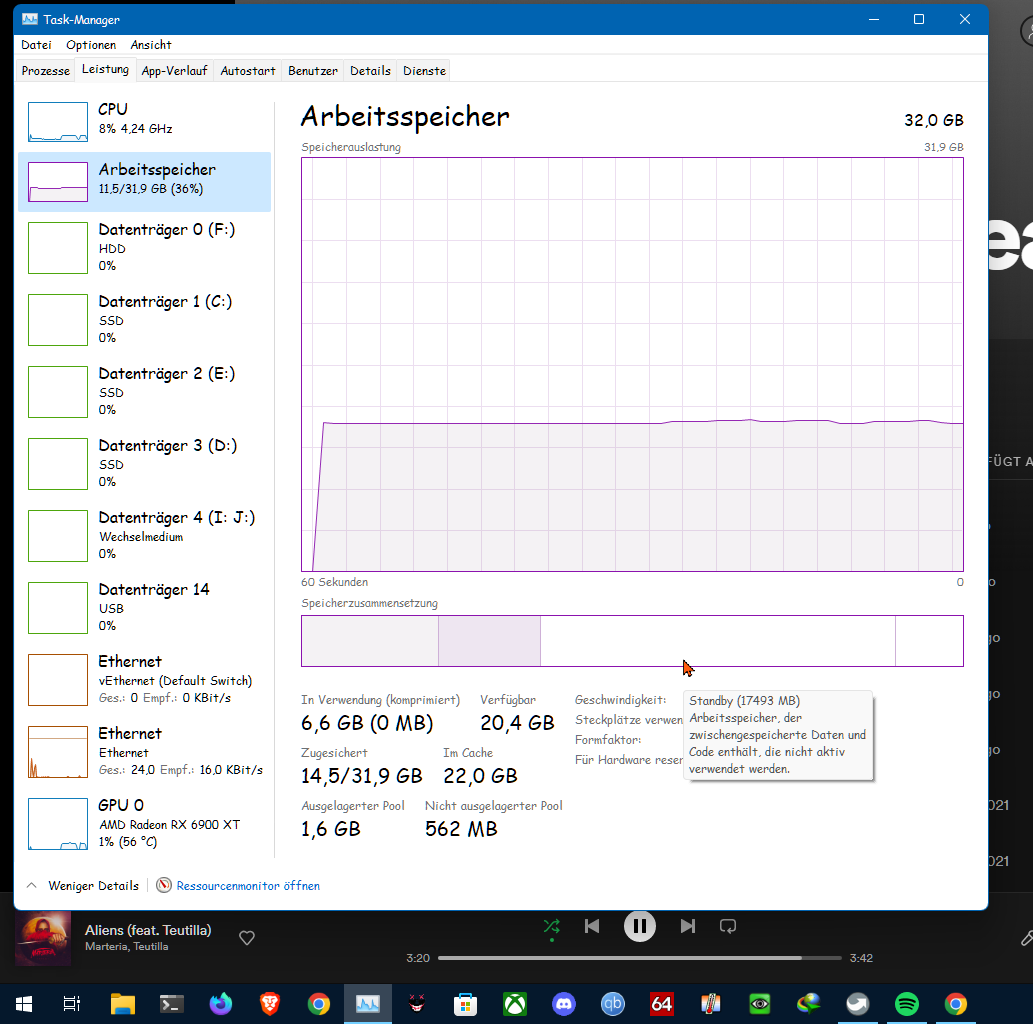The height and width of the screenshot is (1024, 1033).
Task: Open the Windows Start menu
Action: (24, 1004)
